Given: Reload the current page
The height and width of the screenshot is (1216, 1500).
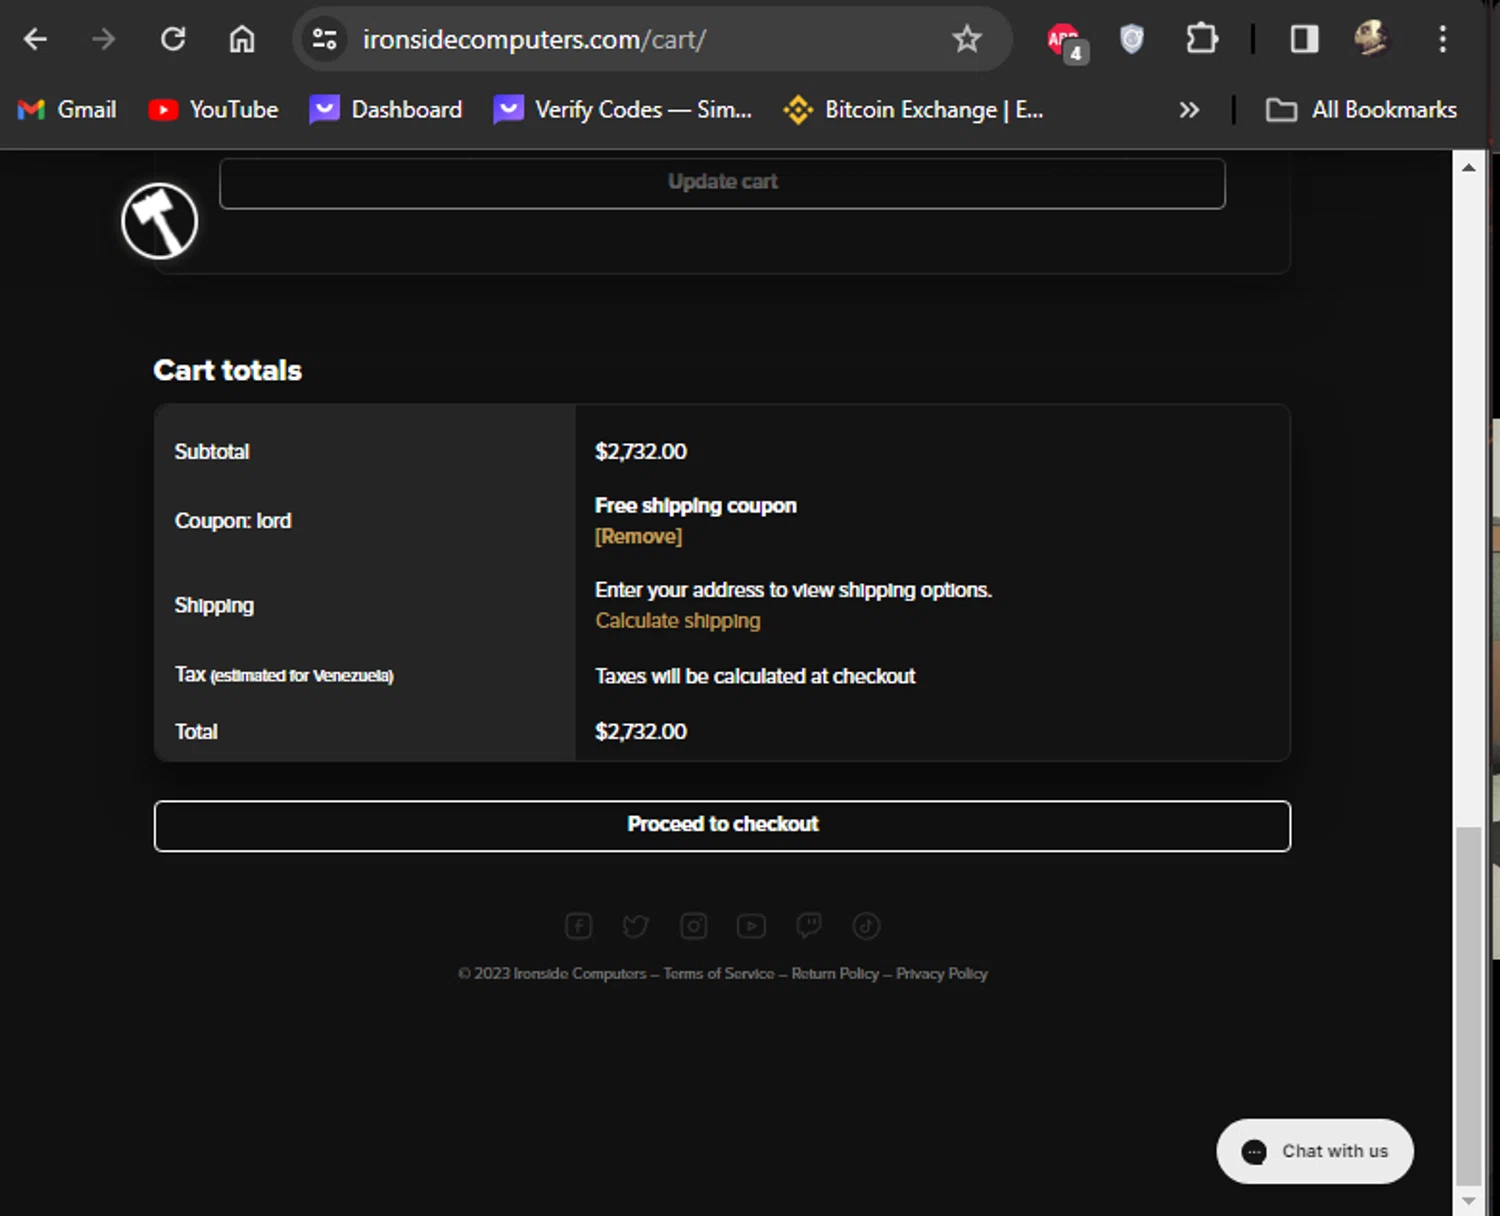Looking at the screenshot, I should tap(173, 39).
